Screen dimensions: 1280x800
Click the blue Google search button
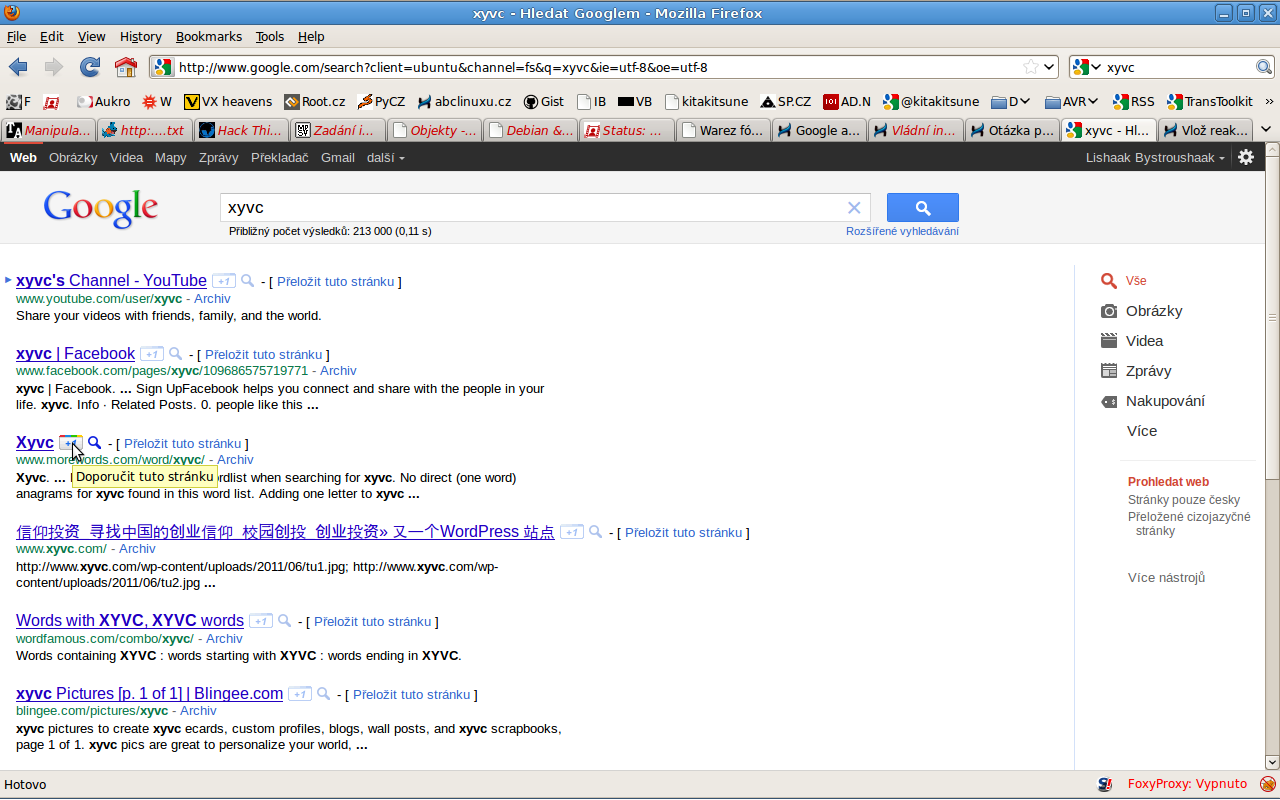(x=922, y=208)
